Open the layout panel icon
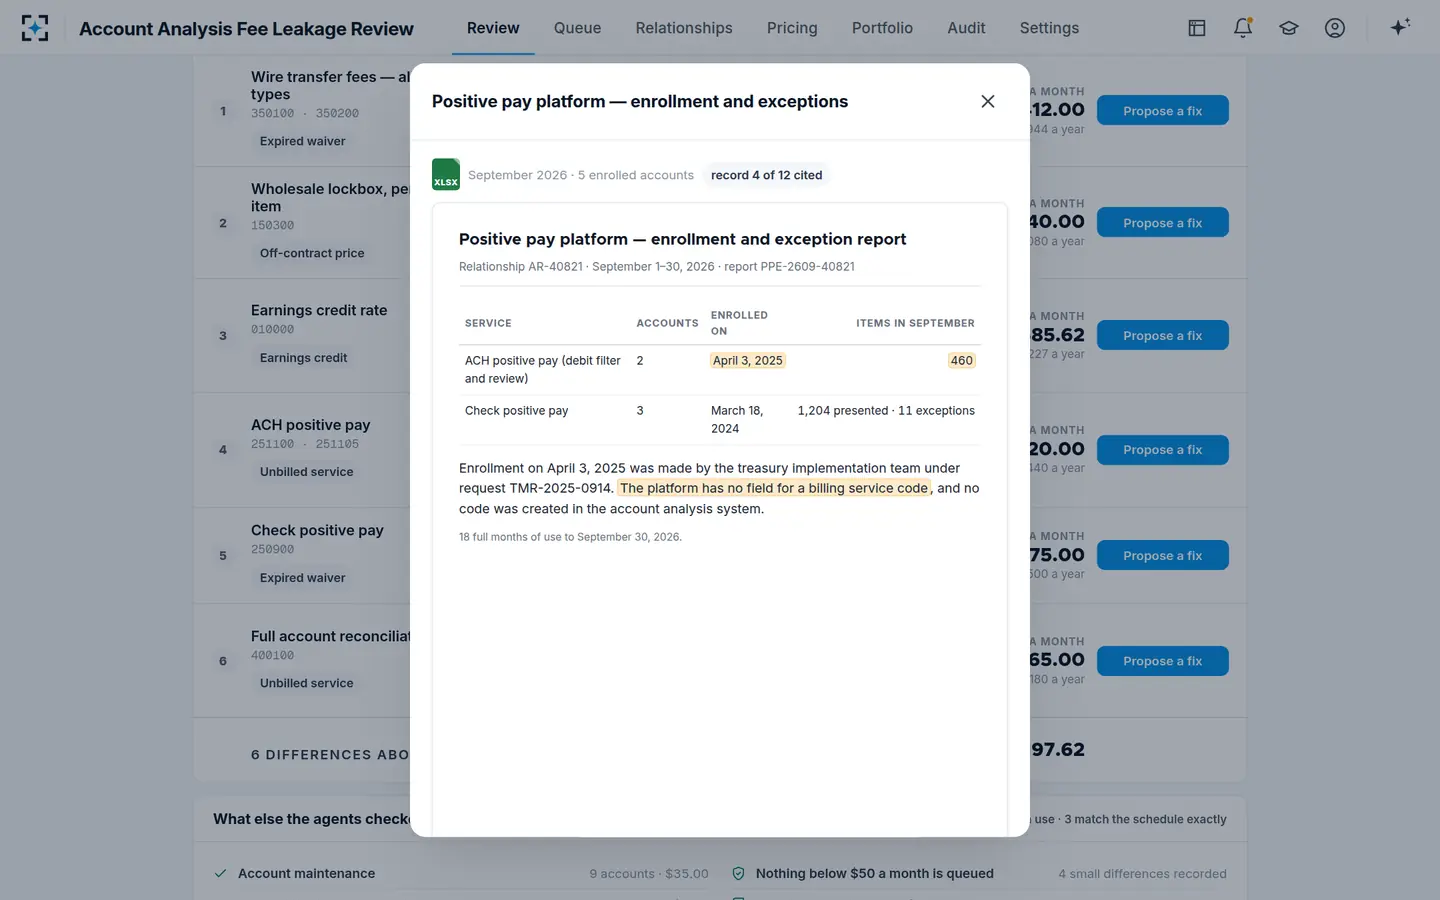1440x900 pixels. pyautogui.click(x=1197, y=28)
